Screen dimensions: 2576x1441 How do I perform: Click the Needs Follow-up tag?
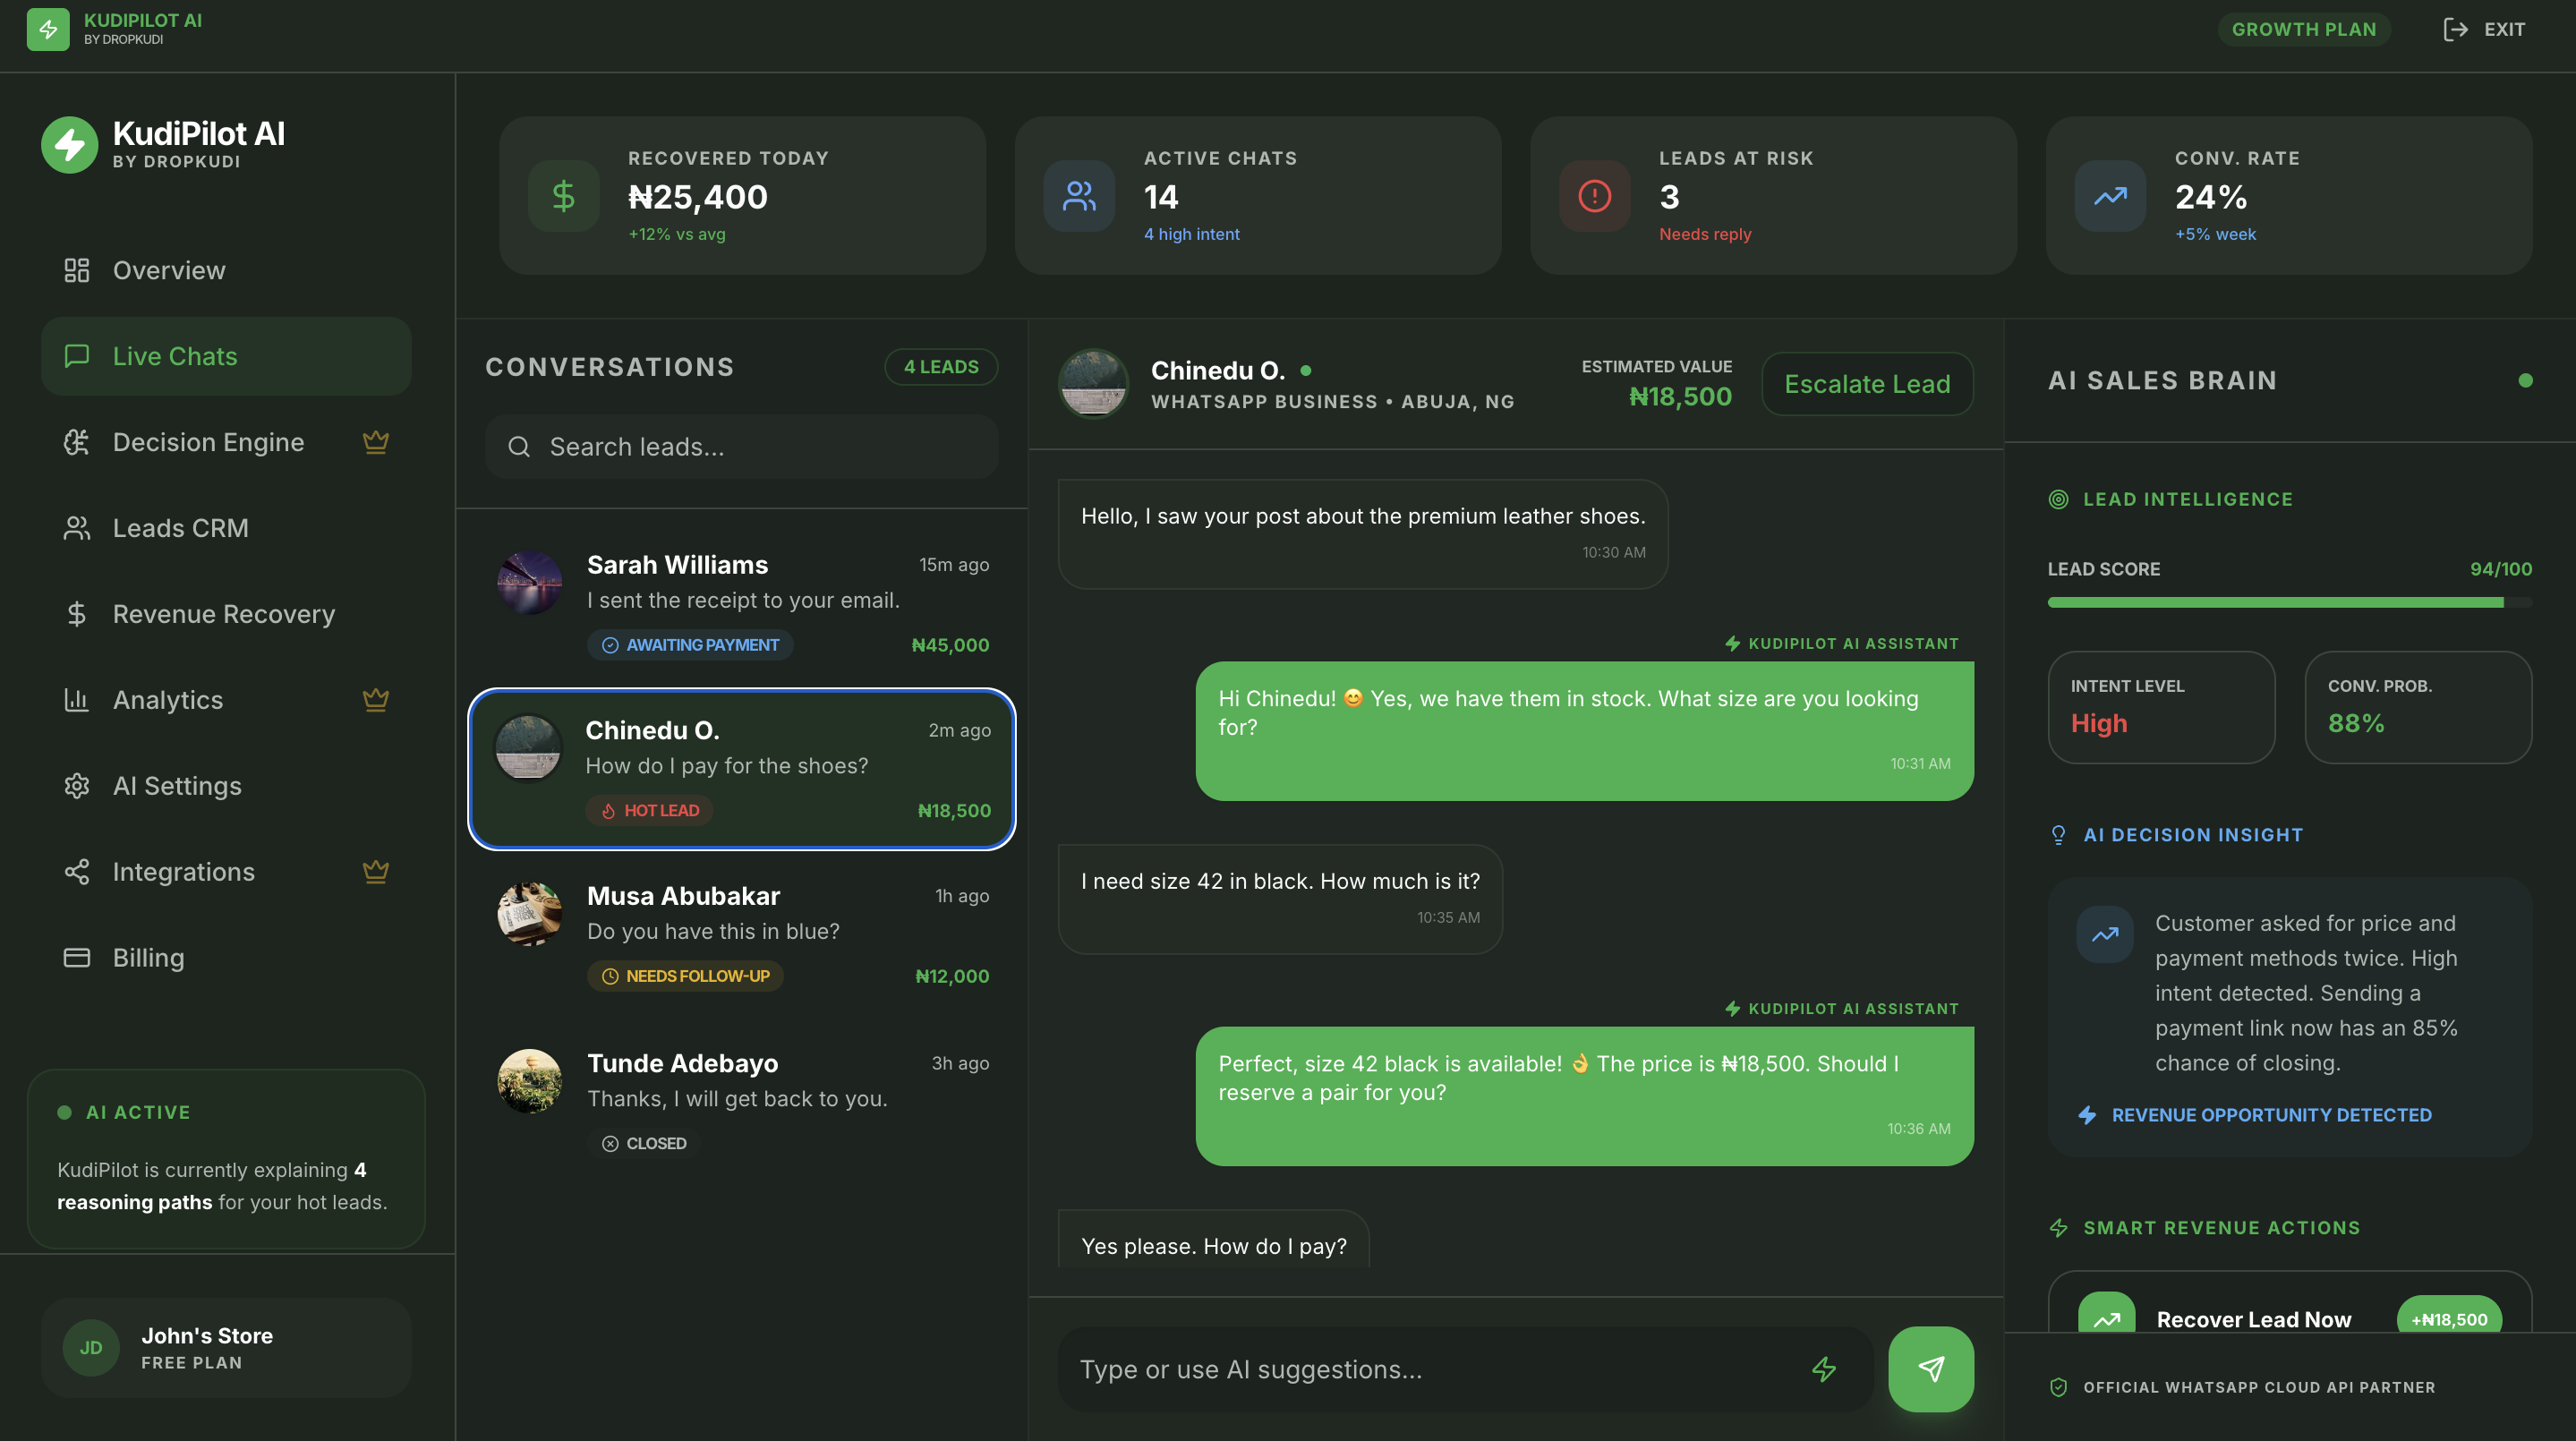tap(685, 976)
